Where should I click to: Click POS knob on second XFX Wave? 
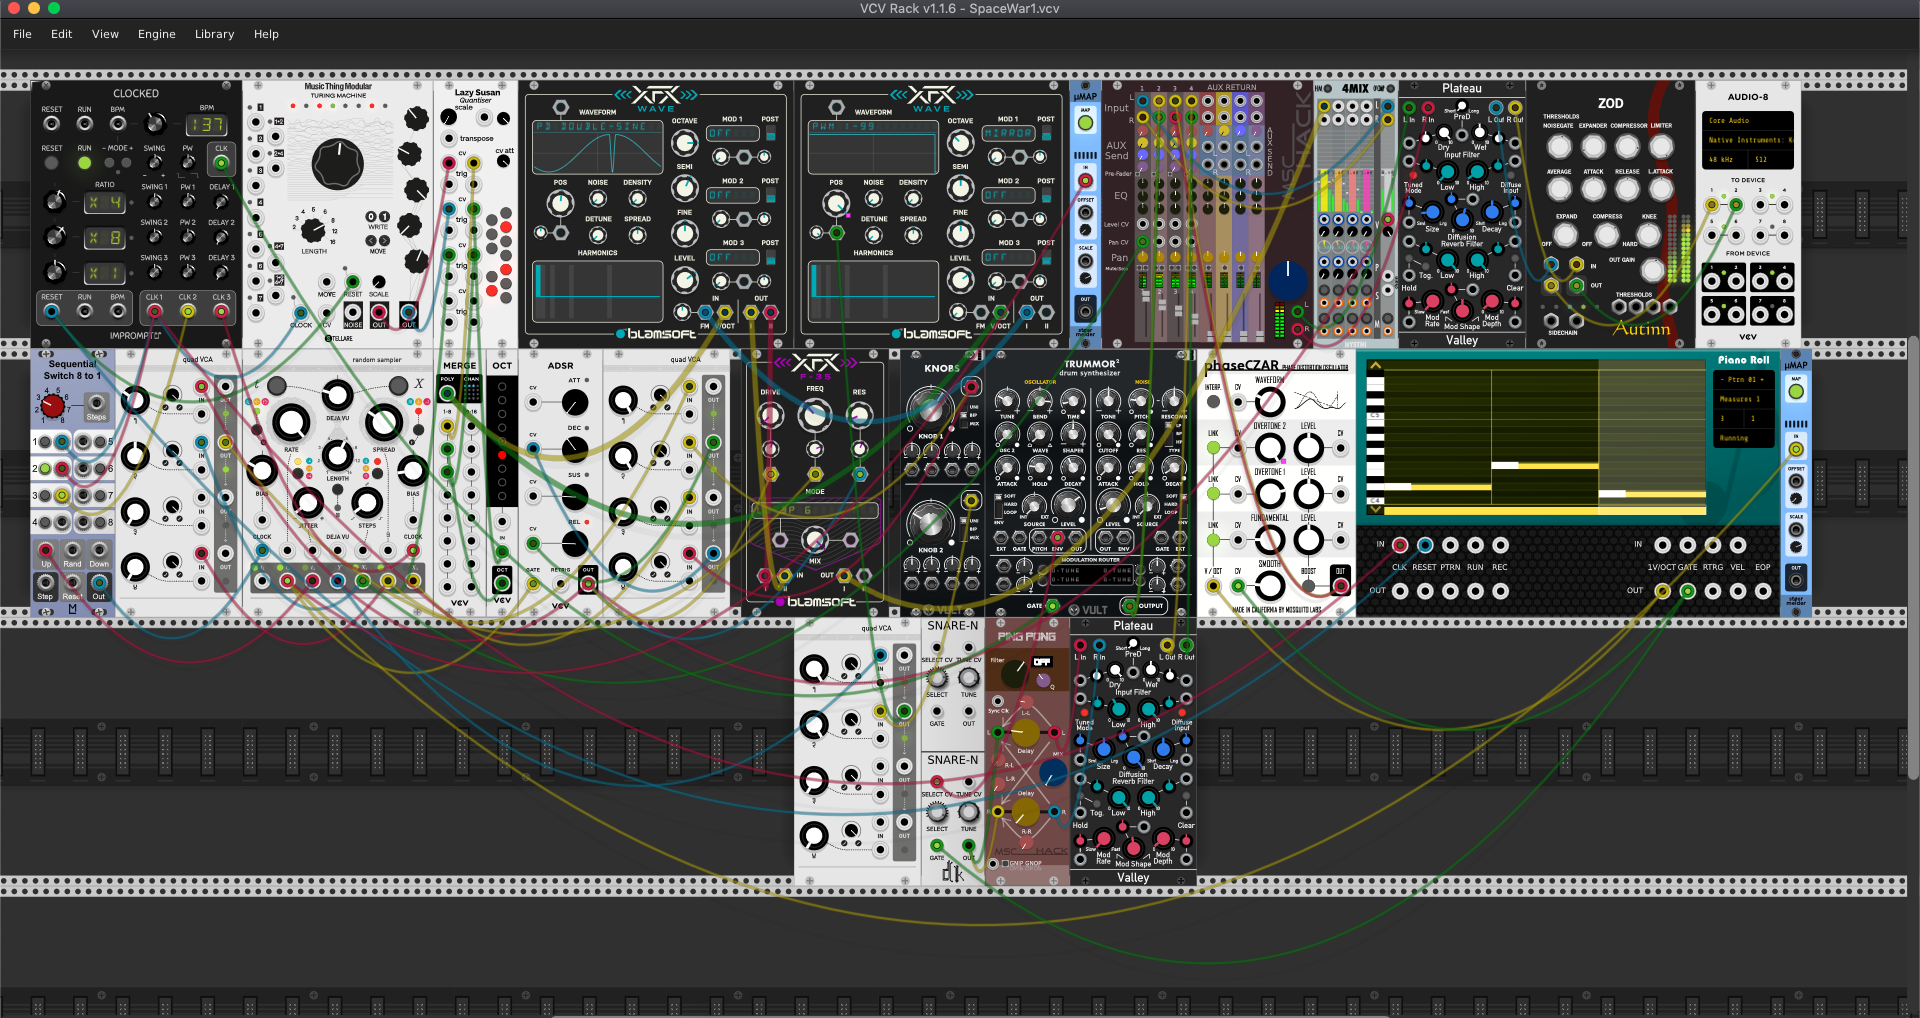click(x=836, y=203)
